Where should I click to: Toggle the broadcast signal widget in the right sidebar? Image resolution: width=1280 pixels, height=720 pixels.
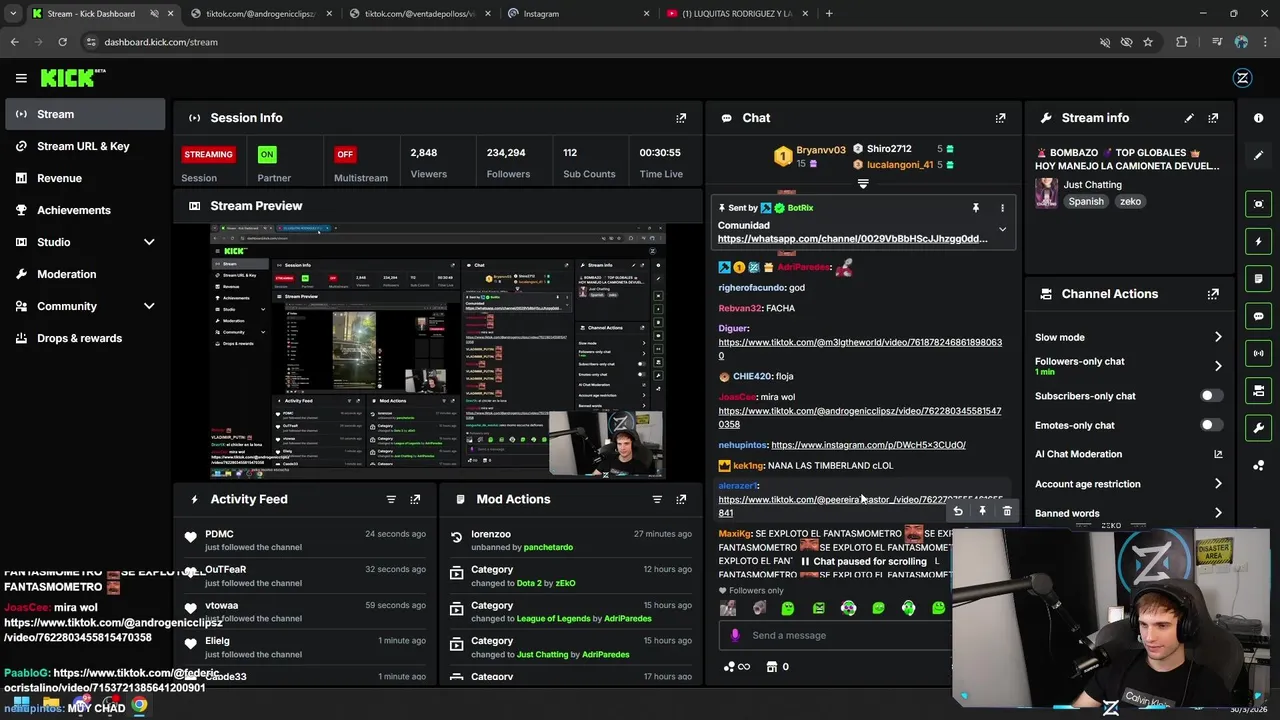(x=1258, y=353)
